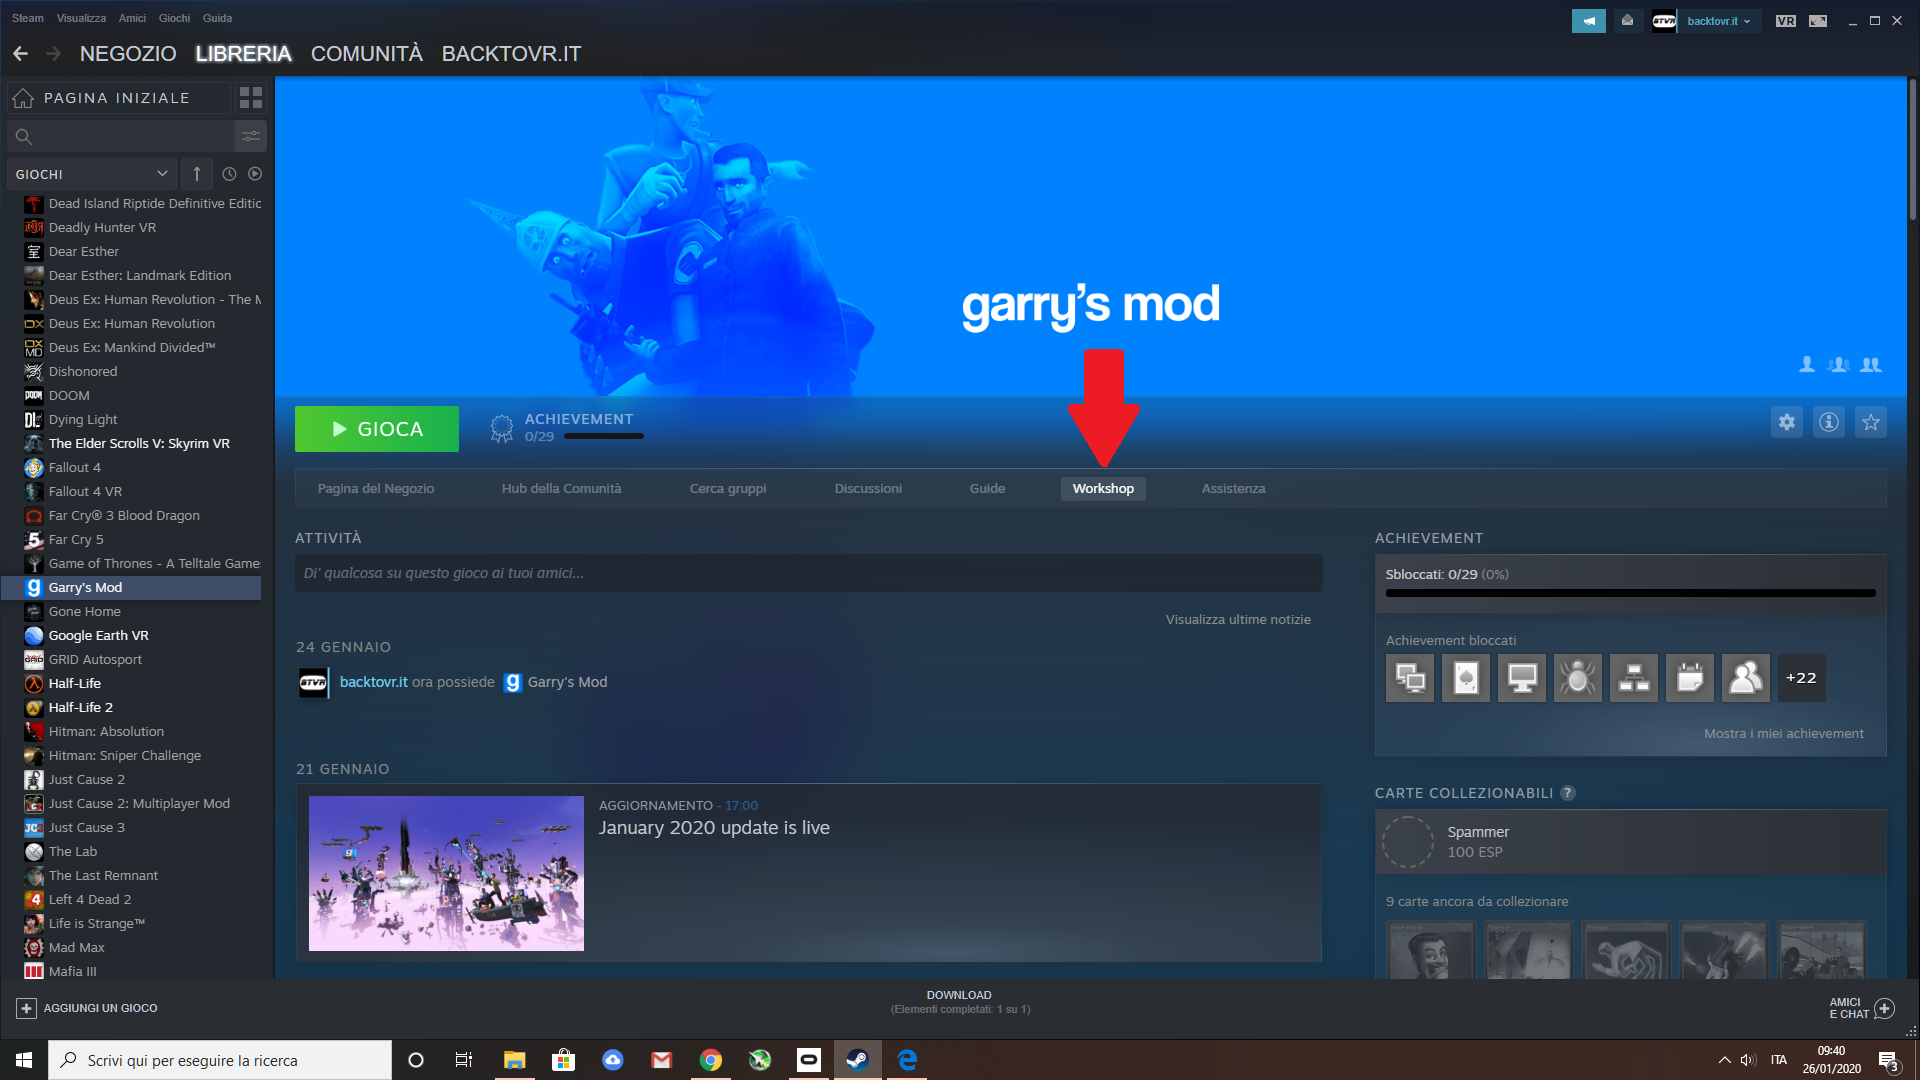
Task: Click the help icon next to Carte Collezionabili
Action: (x=1568, y=793)
